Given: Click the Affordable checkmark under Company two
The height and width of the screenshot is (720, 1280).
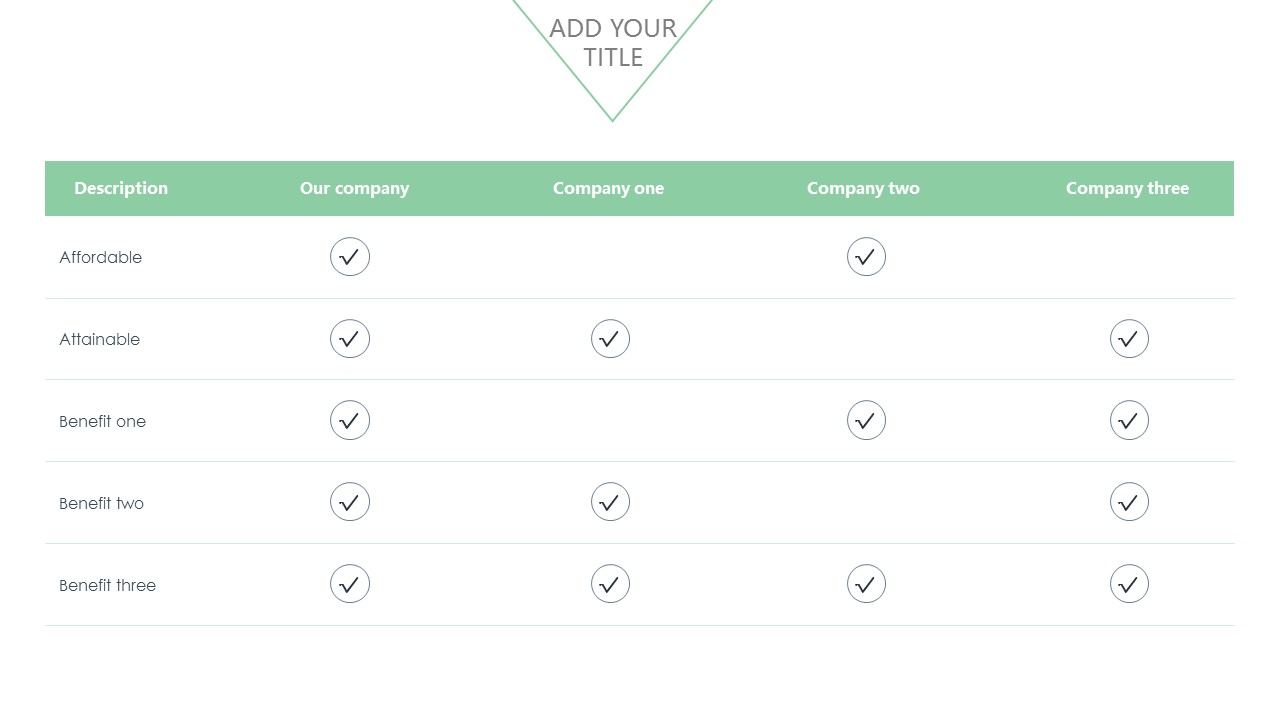Looking at the screenshot, I should pyautogui.click(x=866, y=257).
